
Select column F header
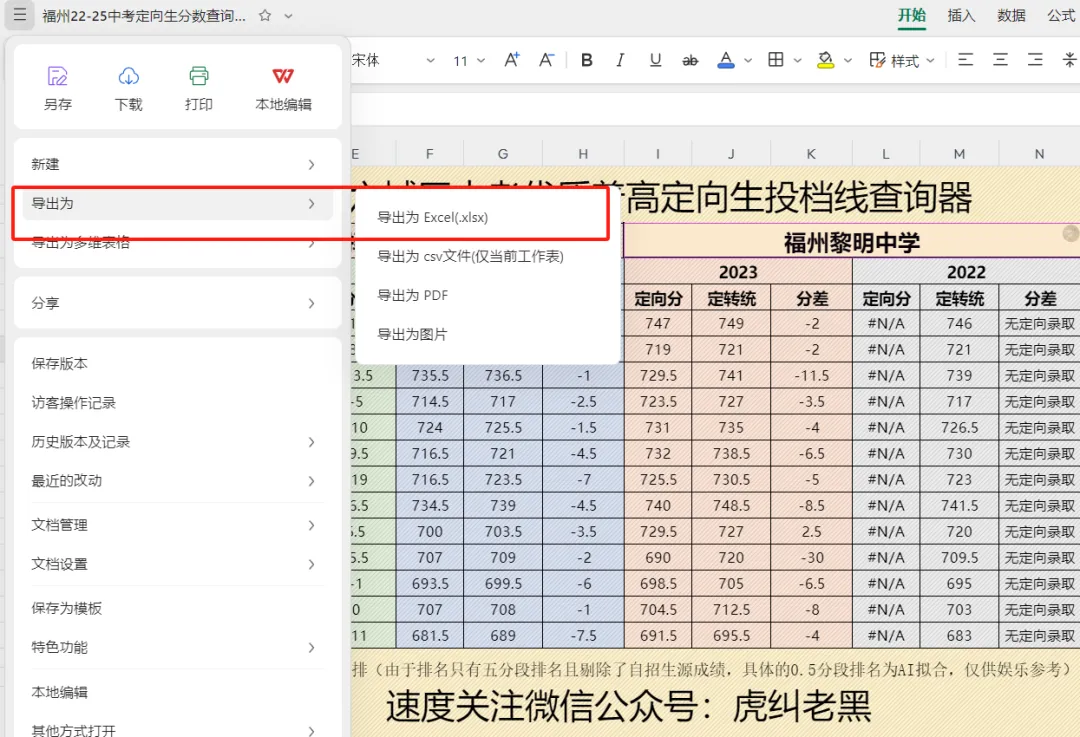coord(430,154)
